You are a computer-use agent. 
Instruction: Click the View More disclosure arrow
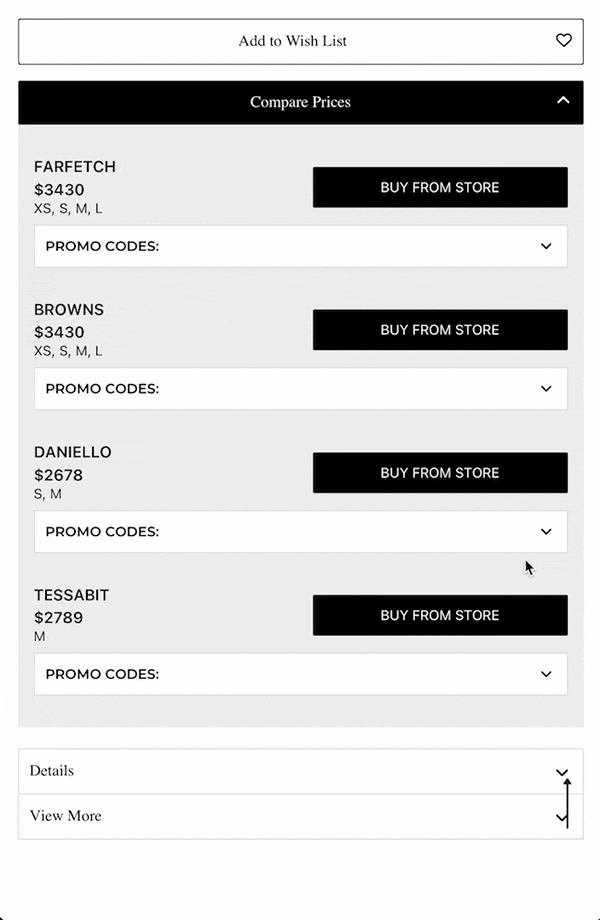pos(563,816)
